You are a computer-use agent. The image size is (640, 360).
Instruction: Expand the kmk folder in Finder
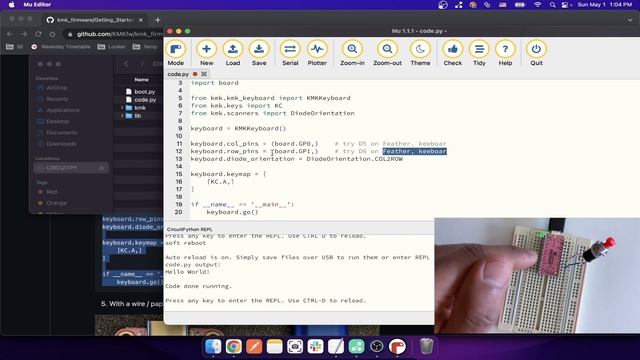(122, 108)
